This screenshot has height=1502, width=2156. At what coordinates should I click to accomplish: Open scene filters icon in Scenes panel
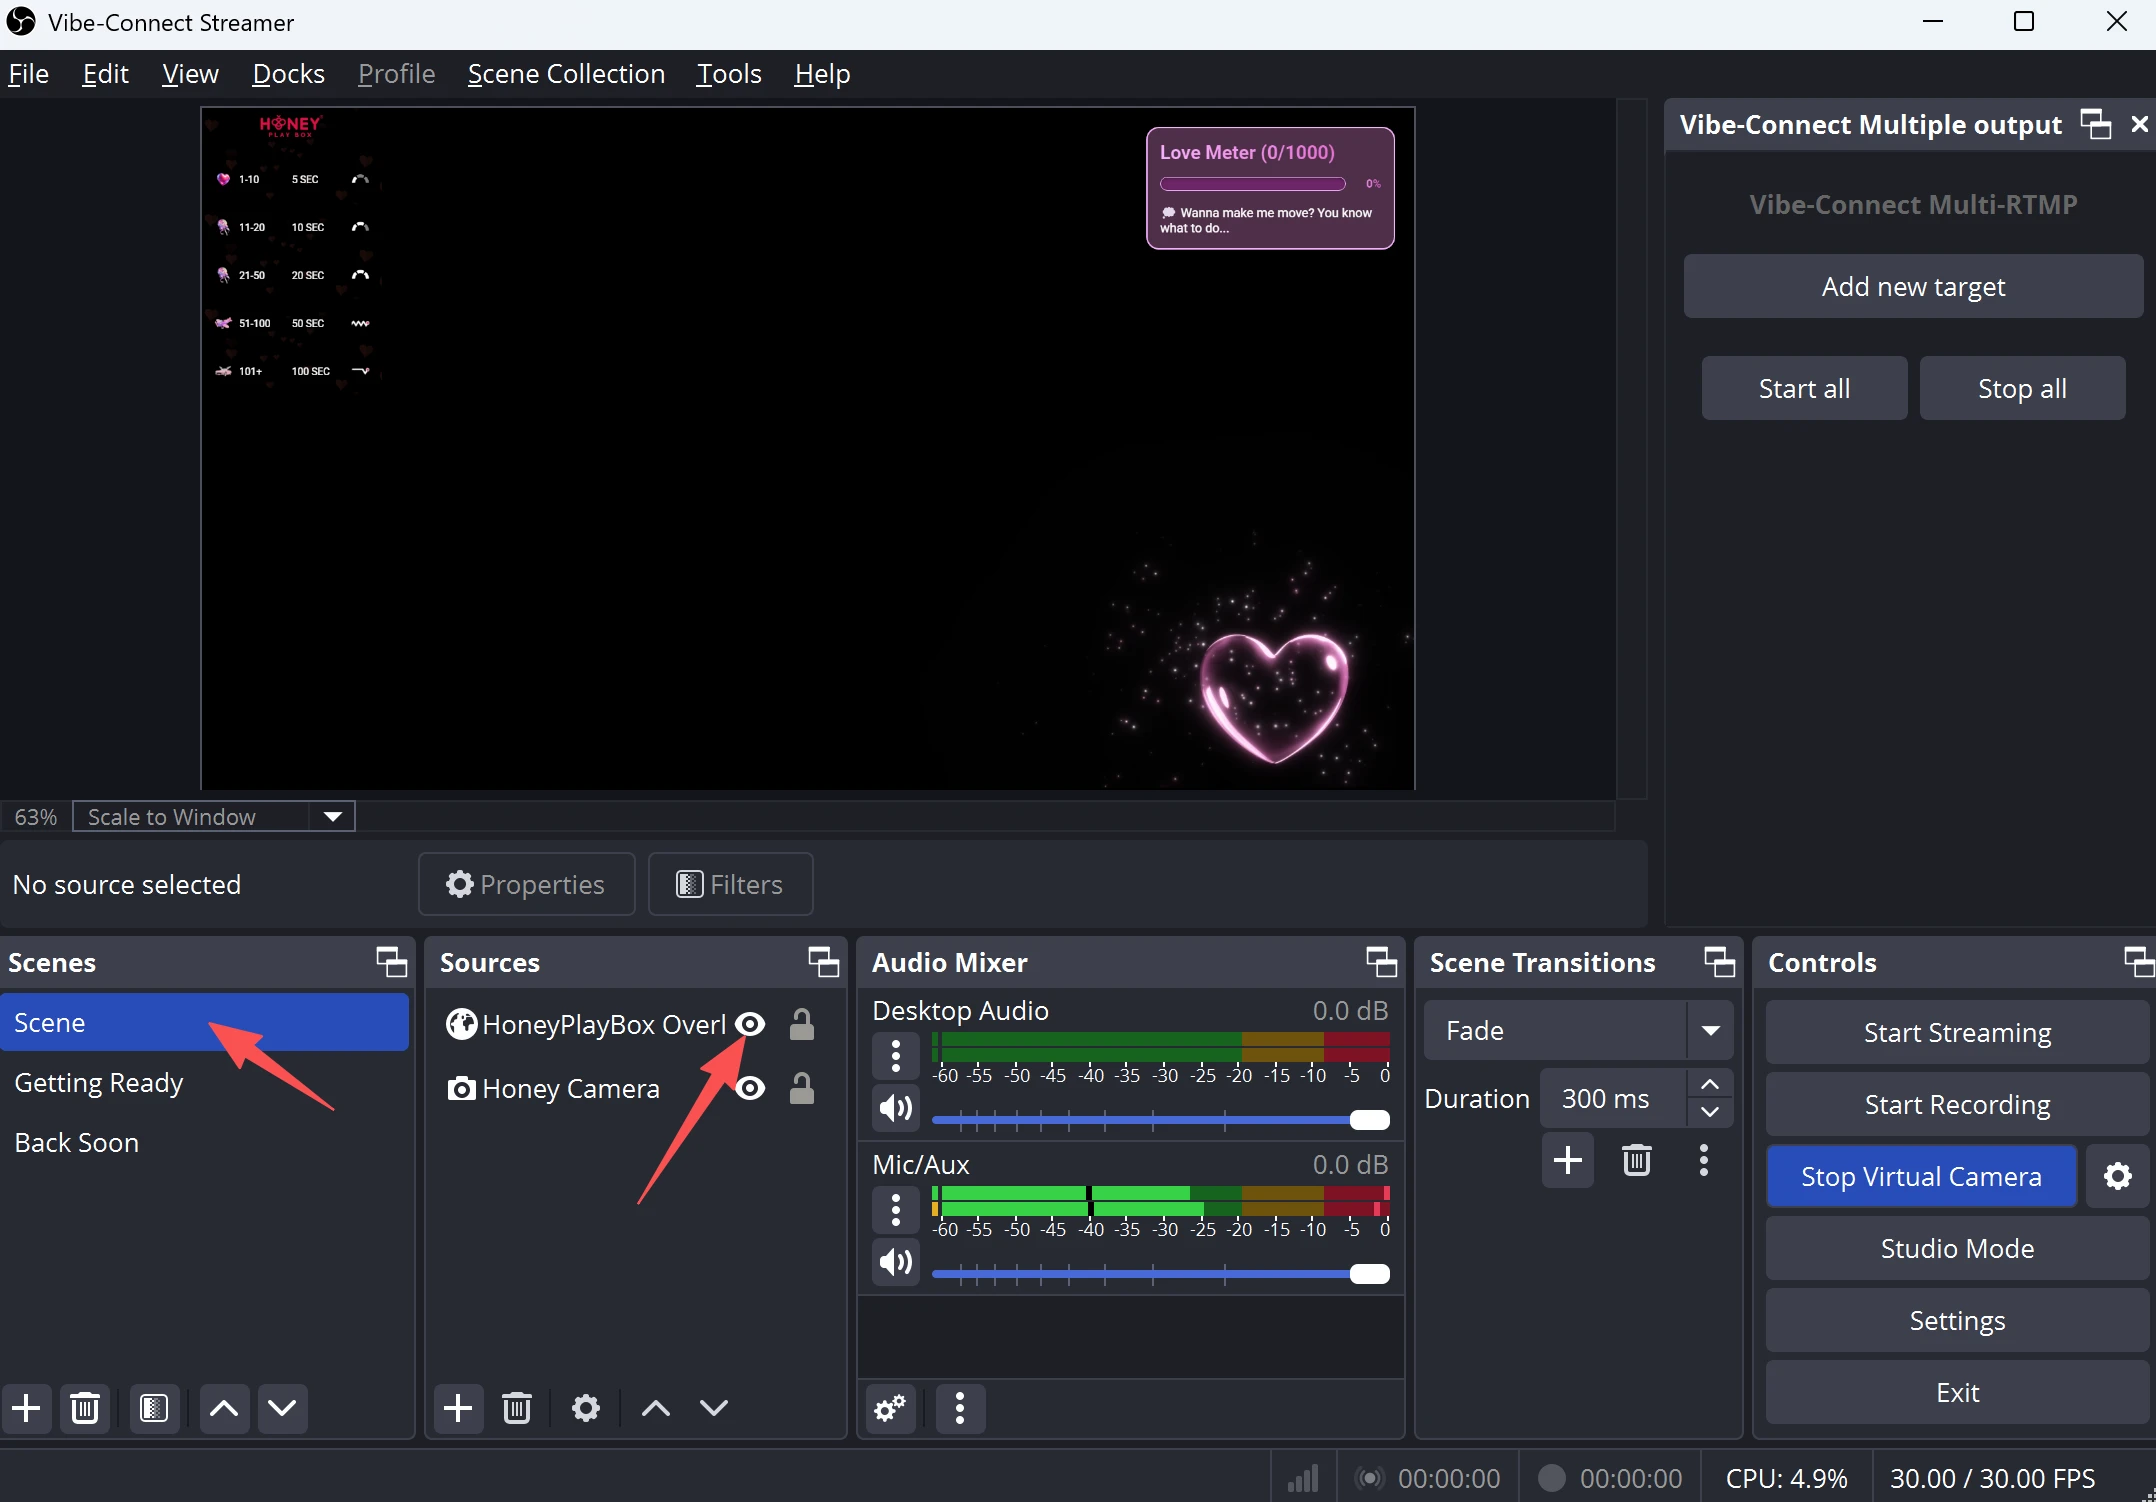[x=153, y=1408]
